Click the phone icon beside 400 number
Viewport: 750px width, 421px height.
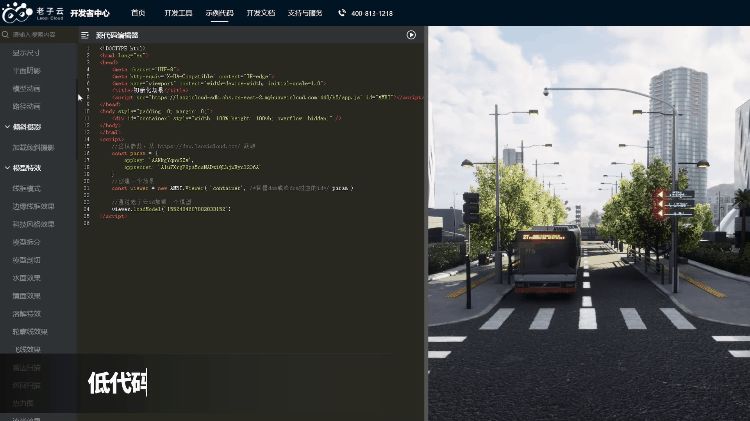(342, 13)
